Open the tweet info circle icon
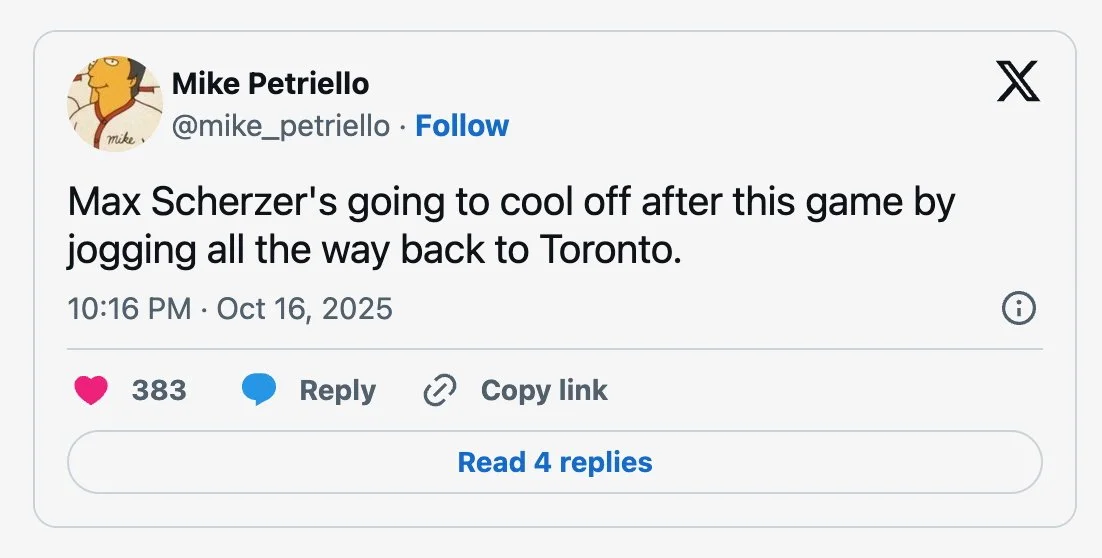This screenshot has height=558, width=1102. (x=1018, y=309)
